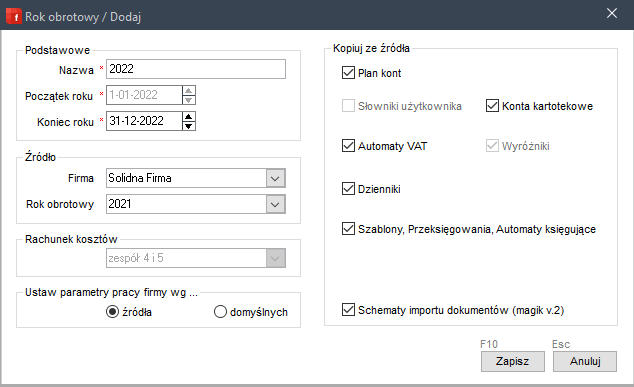This screenshot has width=634, height=387.
Task: Open the Rachunek kosztów dropdown
Action: pos(275,258)
